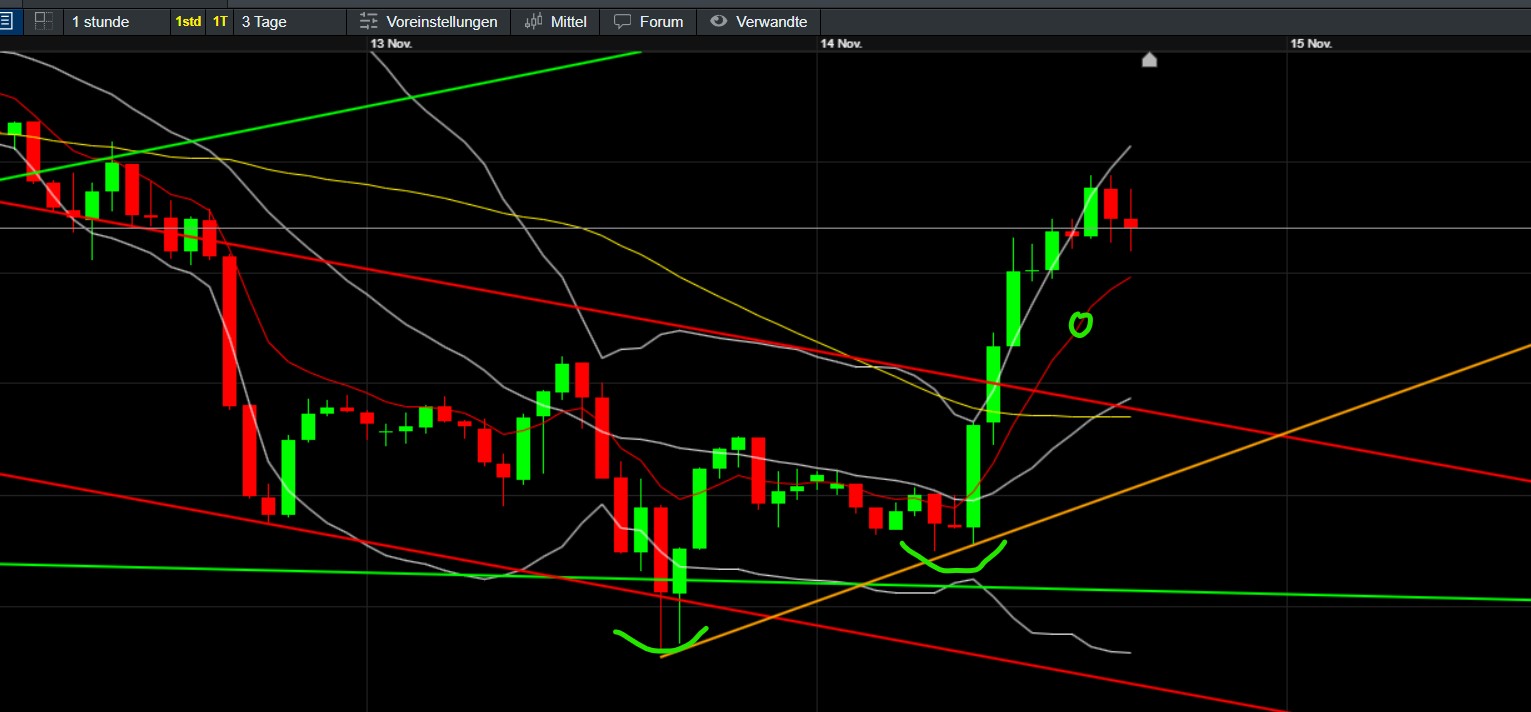Click the '15 Nov.' date label

pos(1311,43)
